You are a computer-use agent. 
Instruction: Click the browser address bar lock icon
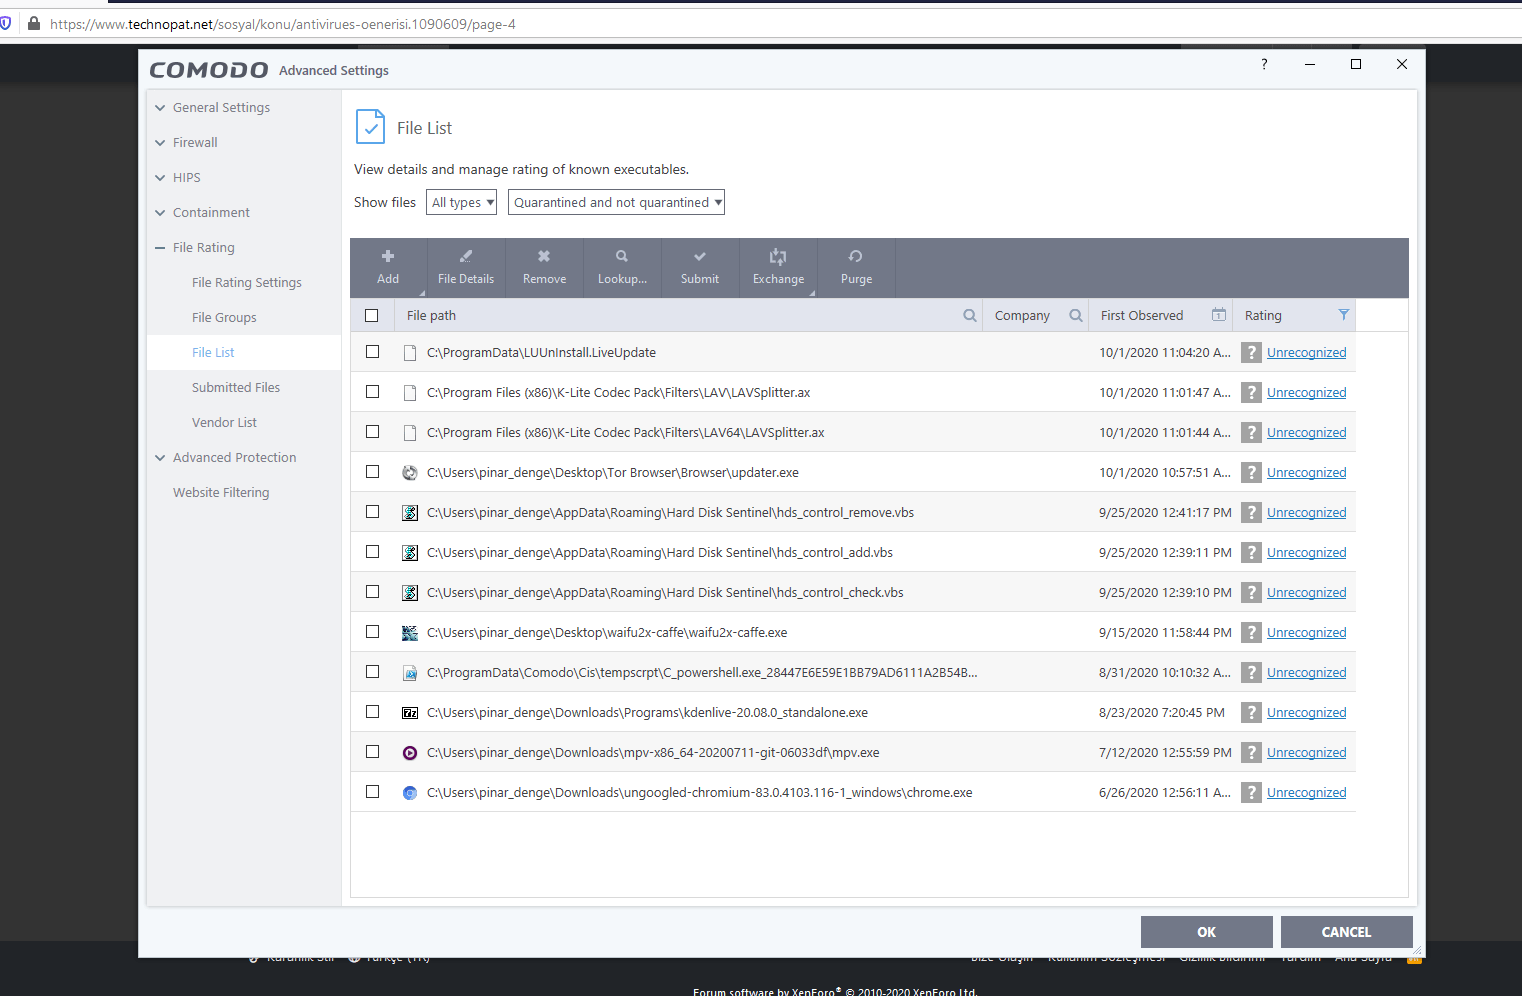click(x=34, y=23)
